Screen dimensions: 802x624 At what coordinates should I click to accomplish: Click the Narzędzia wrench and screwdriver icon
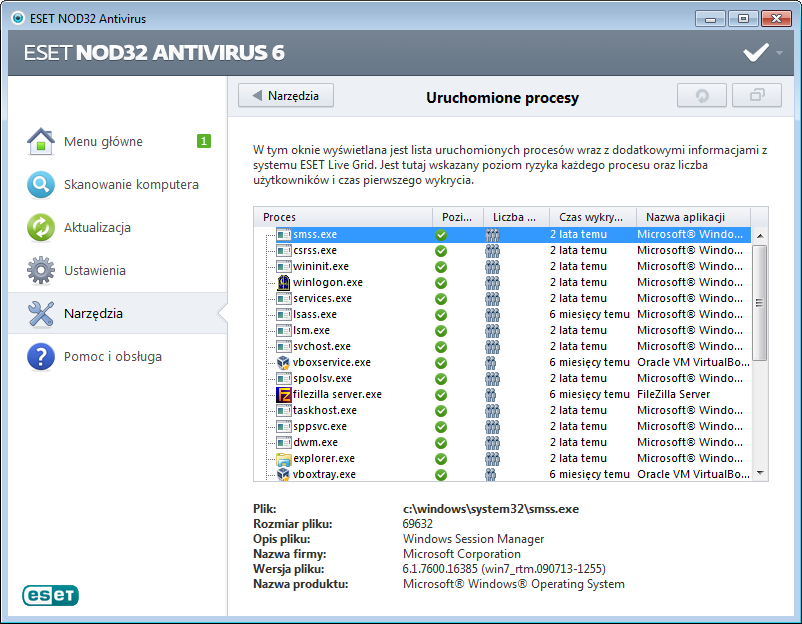tap(41, 314)
